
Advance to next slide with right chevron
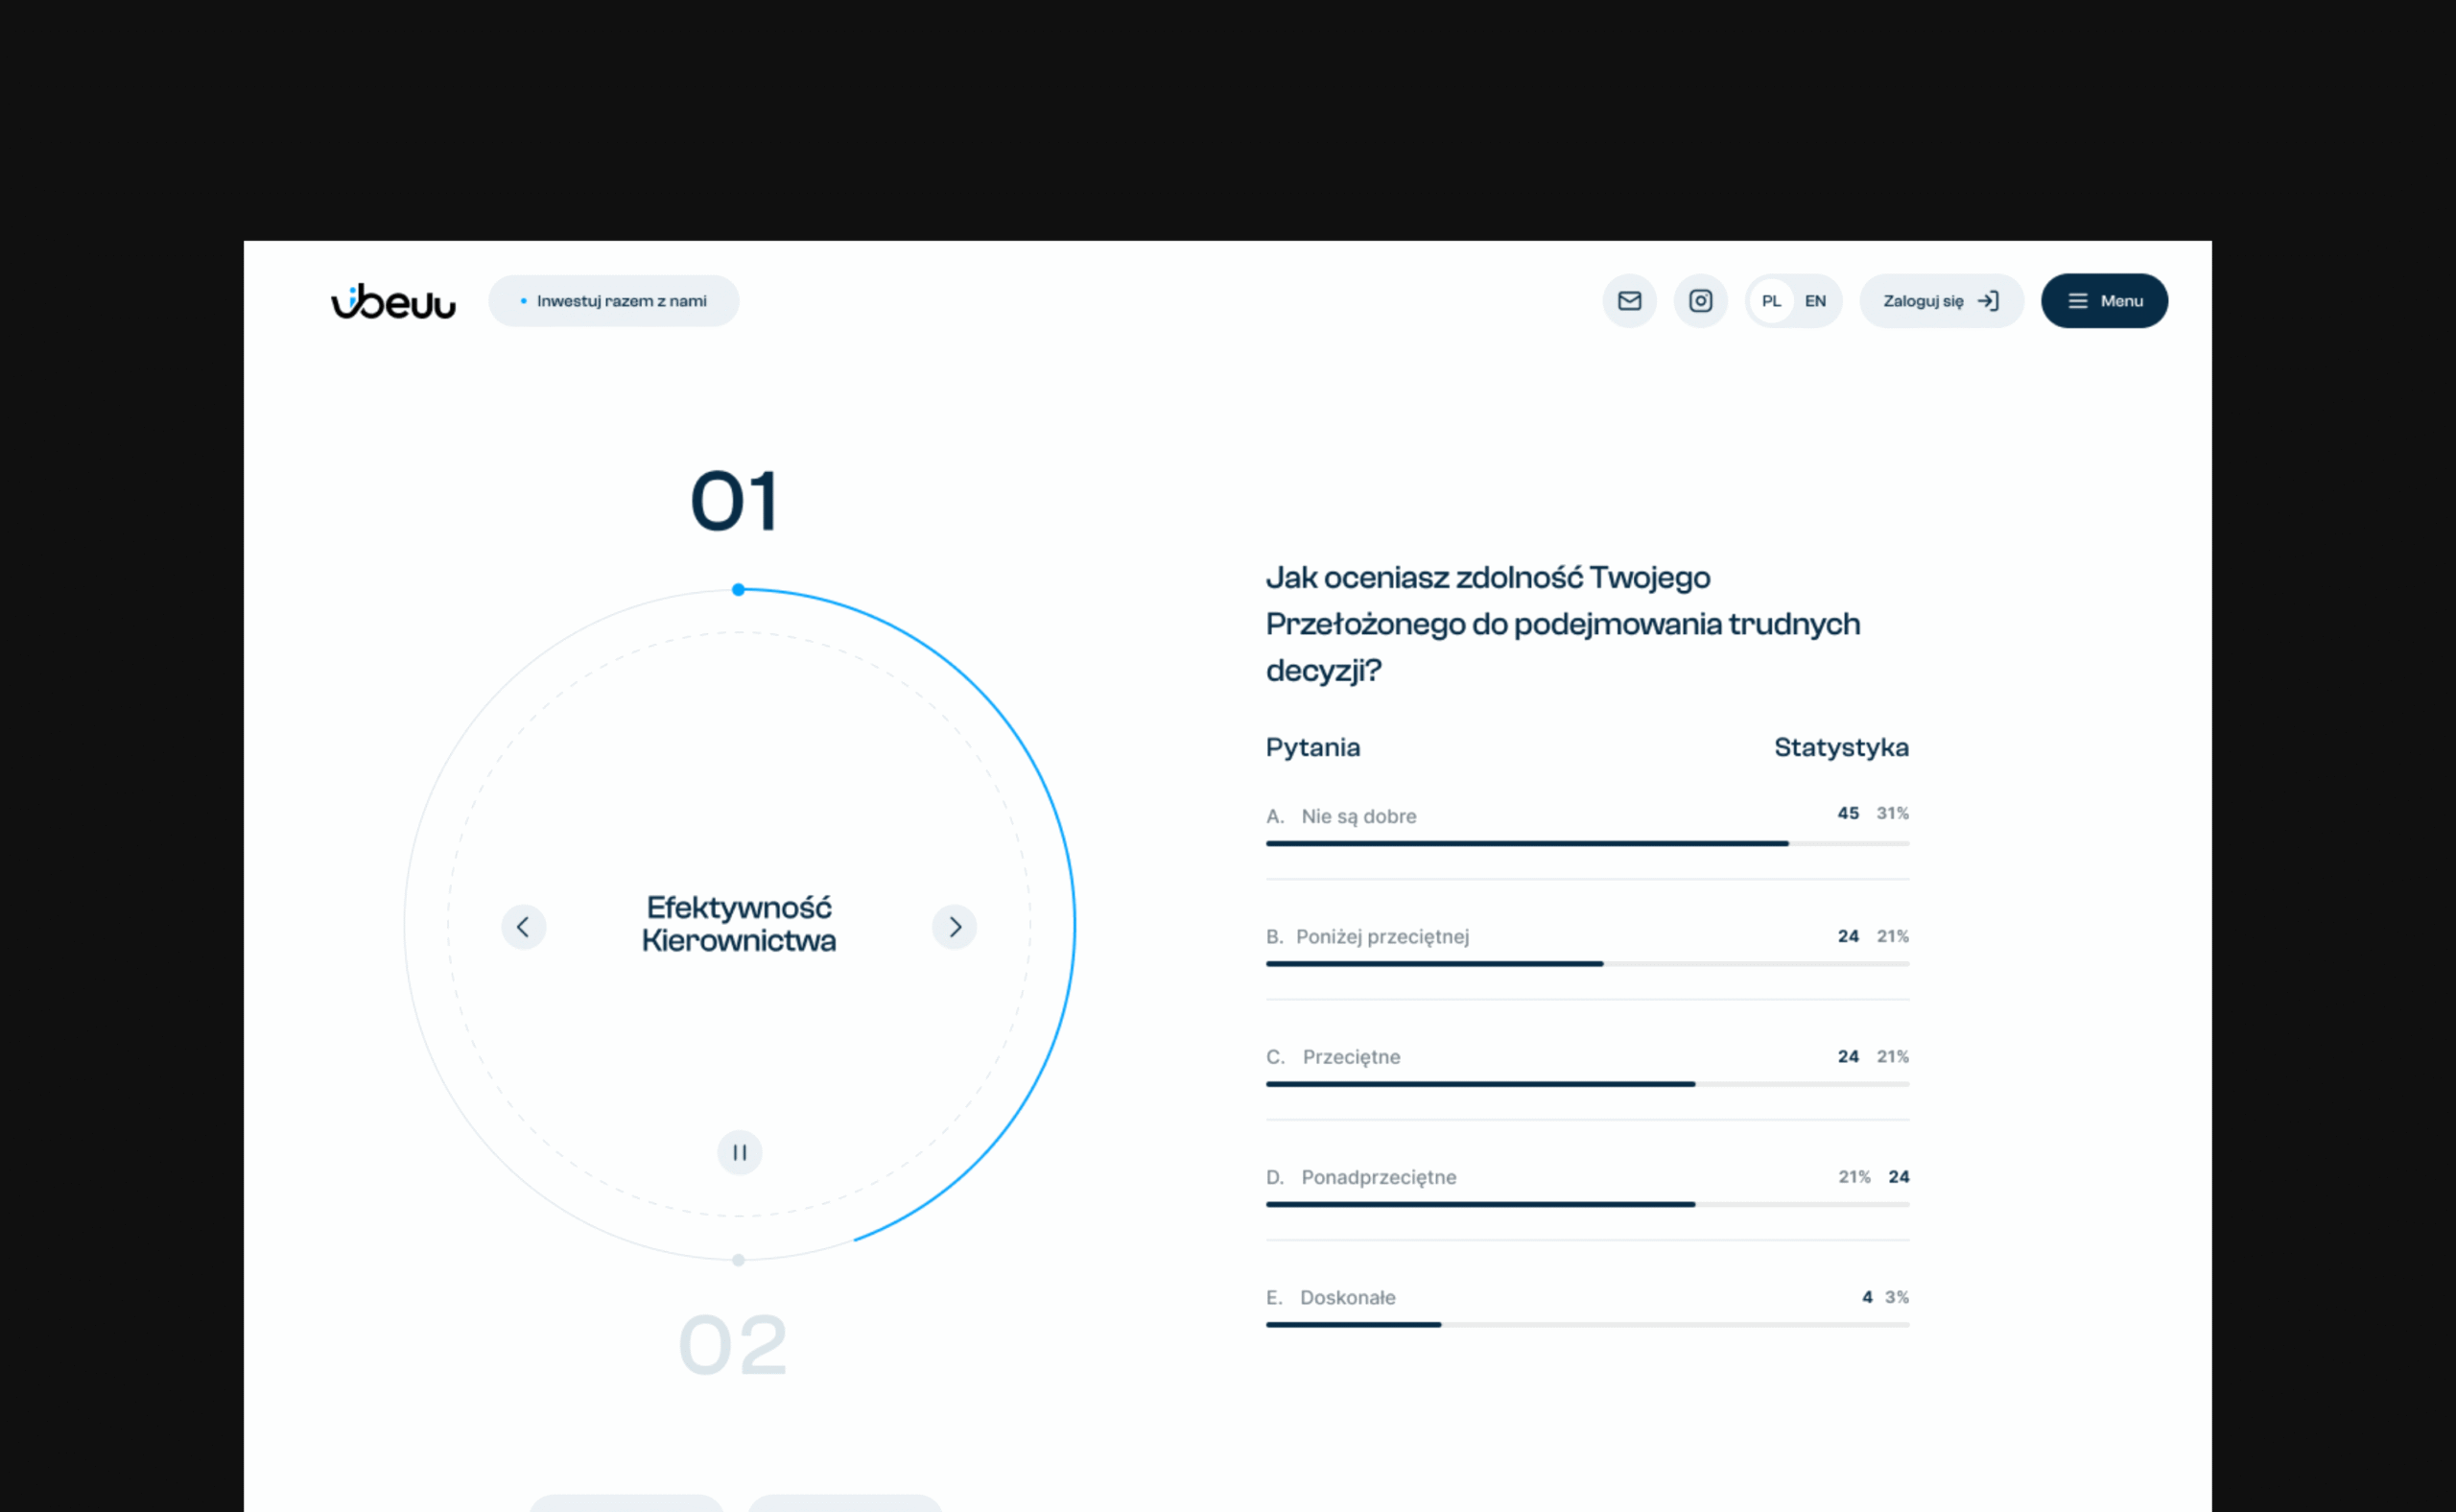955,927
